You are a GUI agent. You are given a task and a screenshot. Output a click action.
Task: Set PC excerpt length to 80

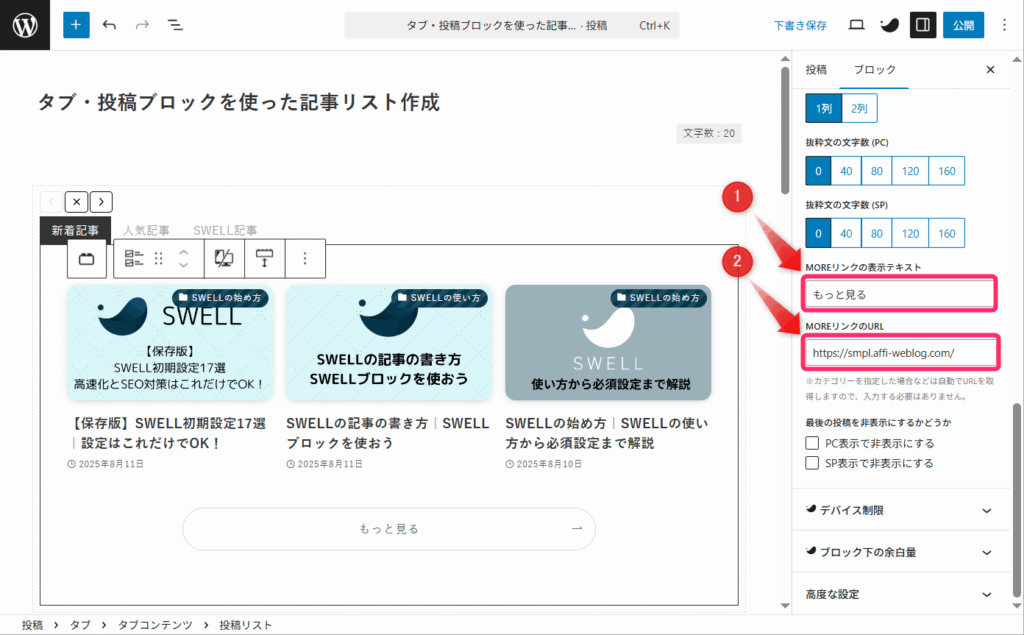click(877, 171)
